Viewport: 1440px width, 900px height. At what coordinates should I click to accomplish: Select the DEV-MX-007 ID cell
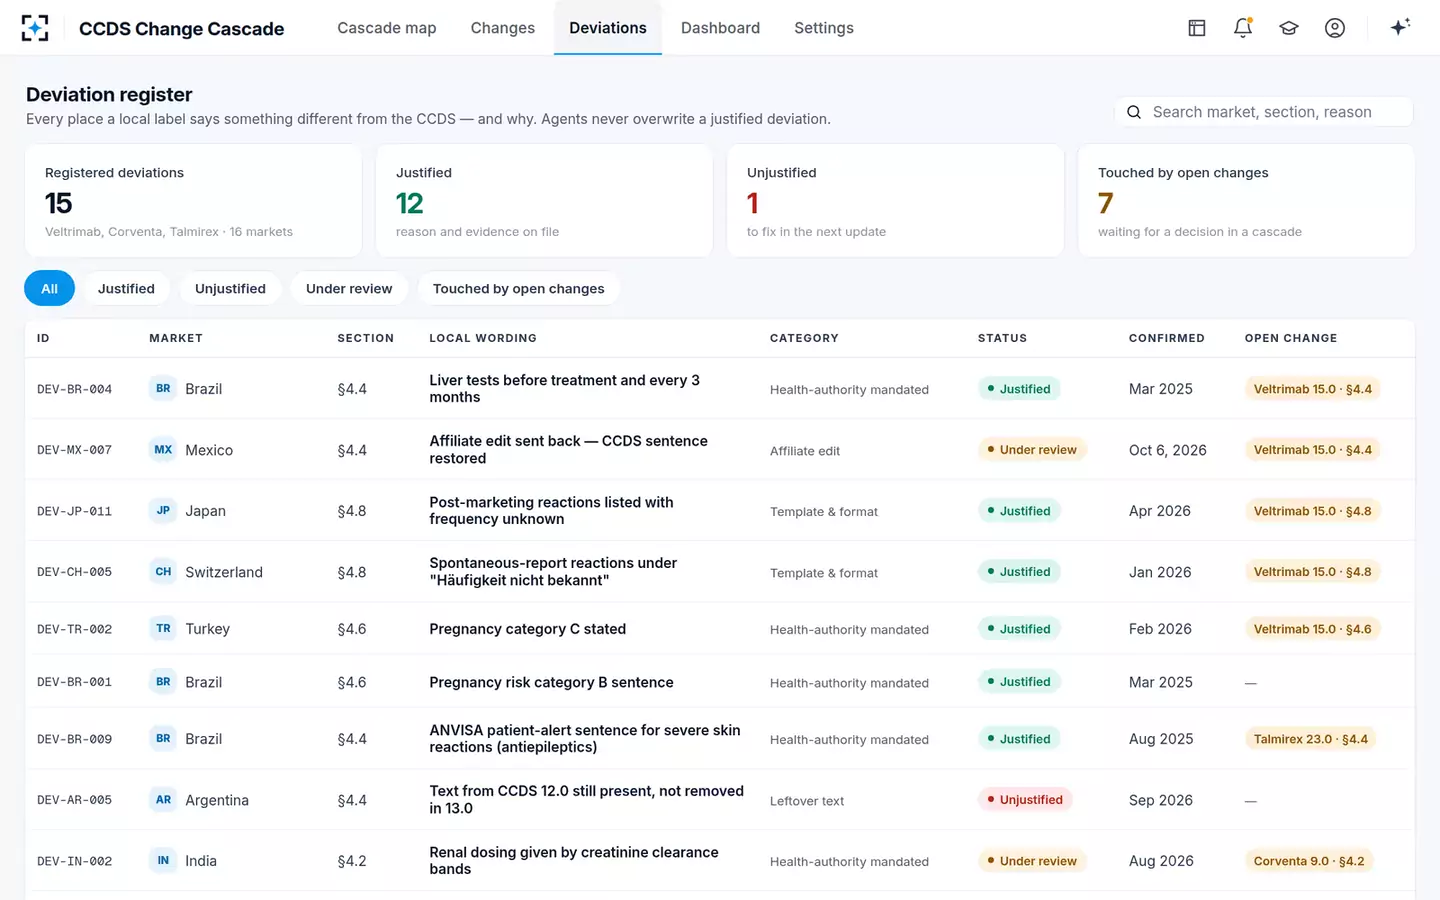[x=74, y=450]
